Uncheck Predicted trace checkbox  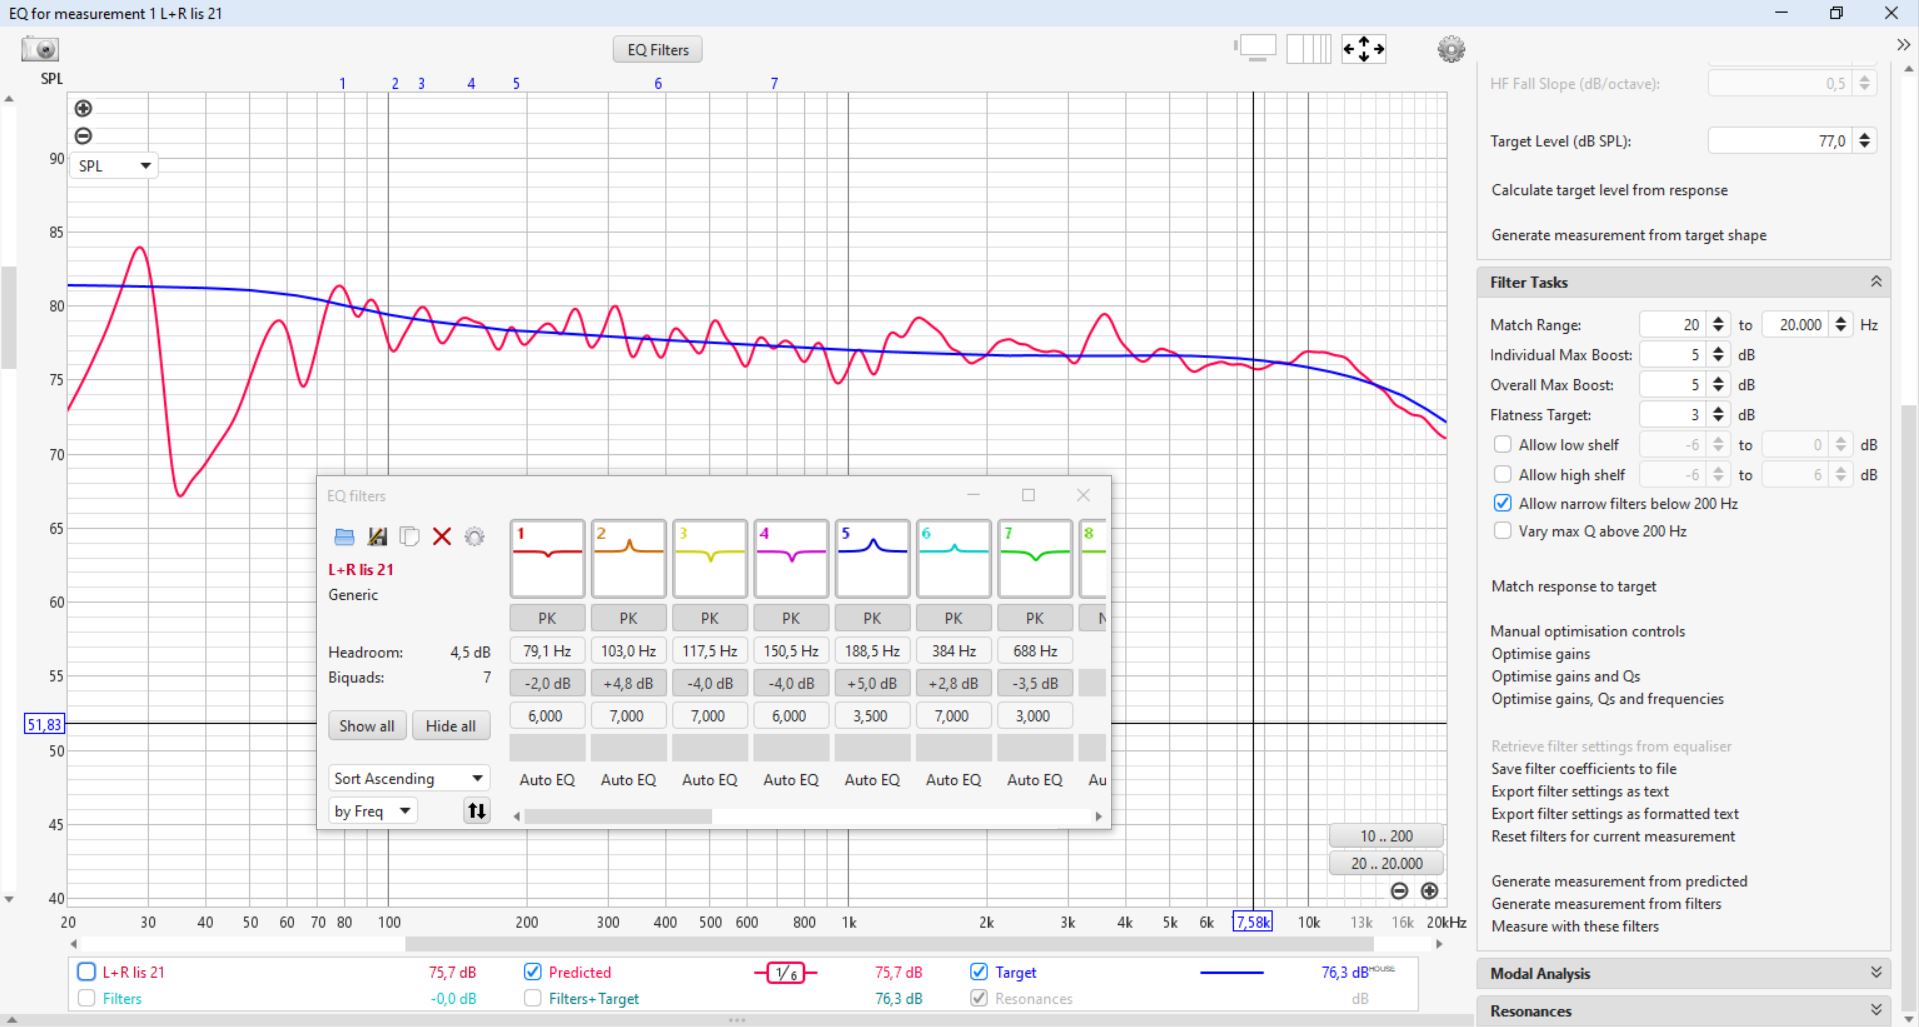[532, 972]
